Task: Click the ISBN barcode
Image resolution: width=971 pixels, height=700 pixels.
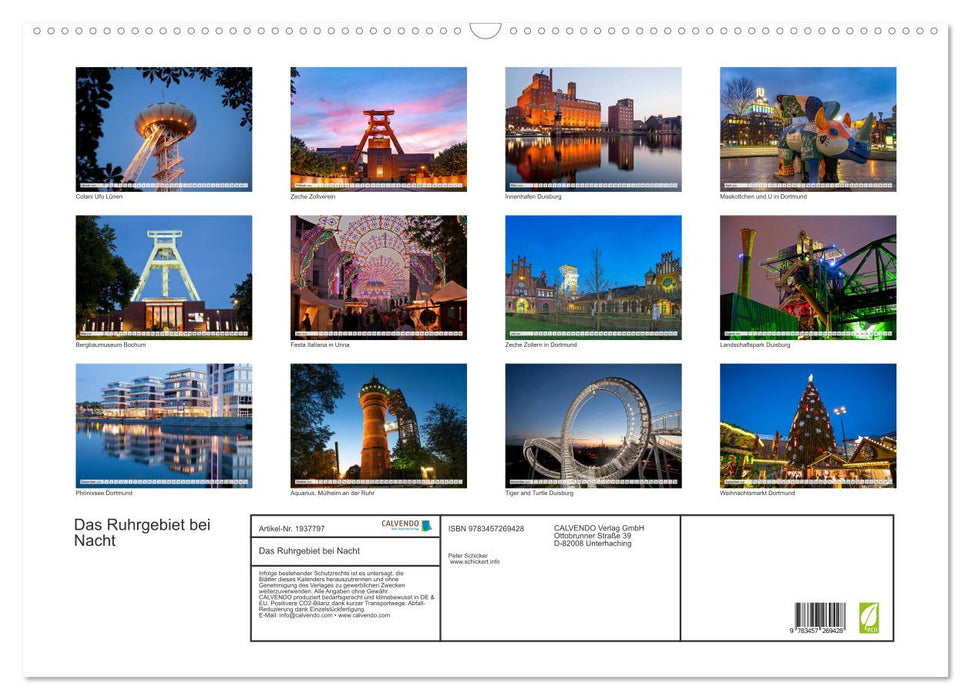Action: (x=822, y=617)
